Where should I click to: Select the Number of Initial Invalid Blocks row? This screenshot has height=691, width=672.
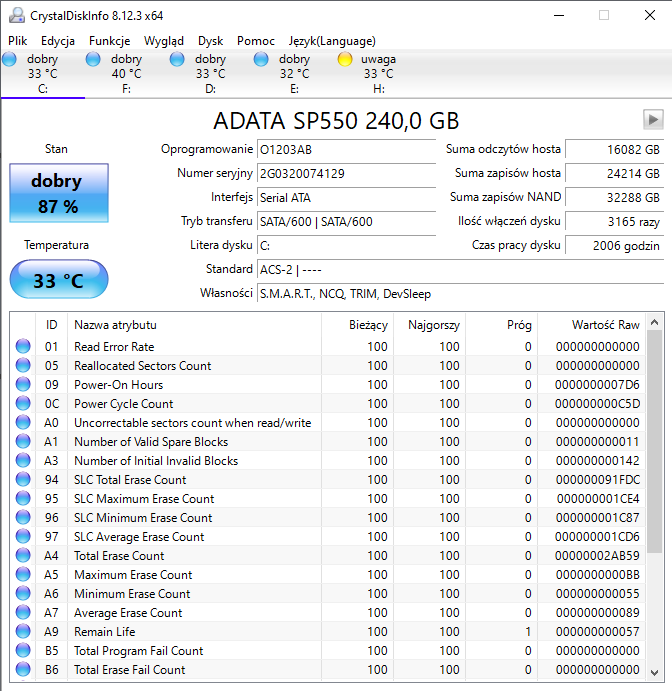(327, 461)
